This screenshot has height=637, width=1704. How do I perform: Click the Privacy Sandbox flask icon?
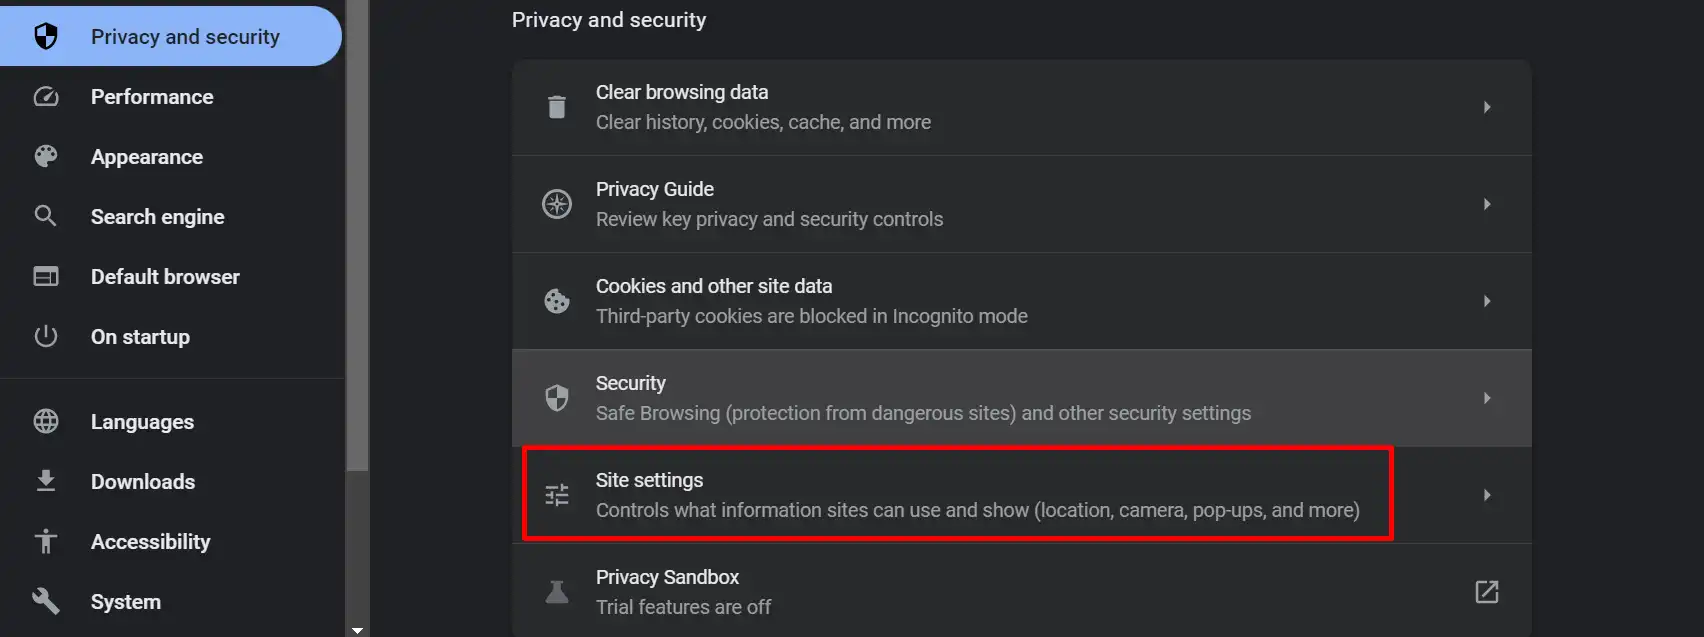[557, 592]
